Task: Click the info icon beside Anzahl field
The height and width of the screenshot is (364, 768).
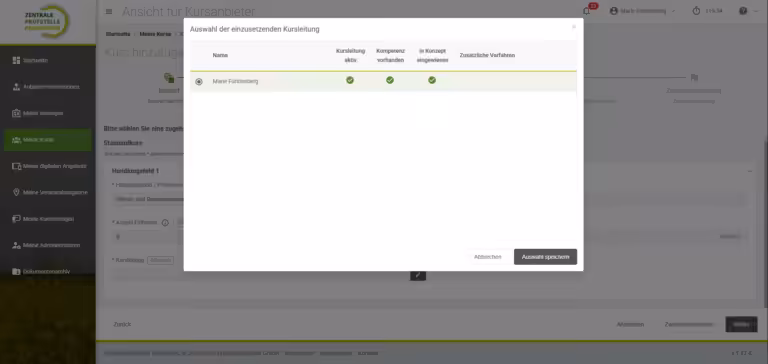Action: pos(165,223)
